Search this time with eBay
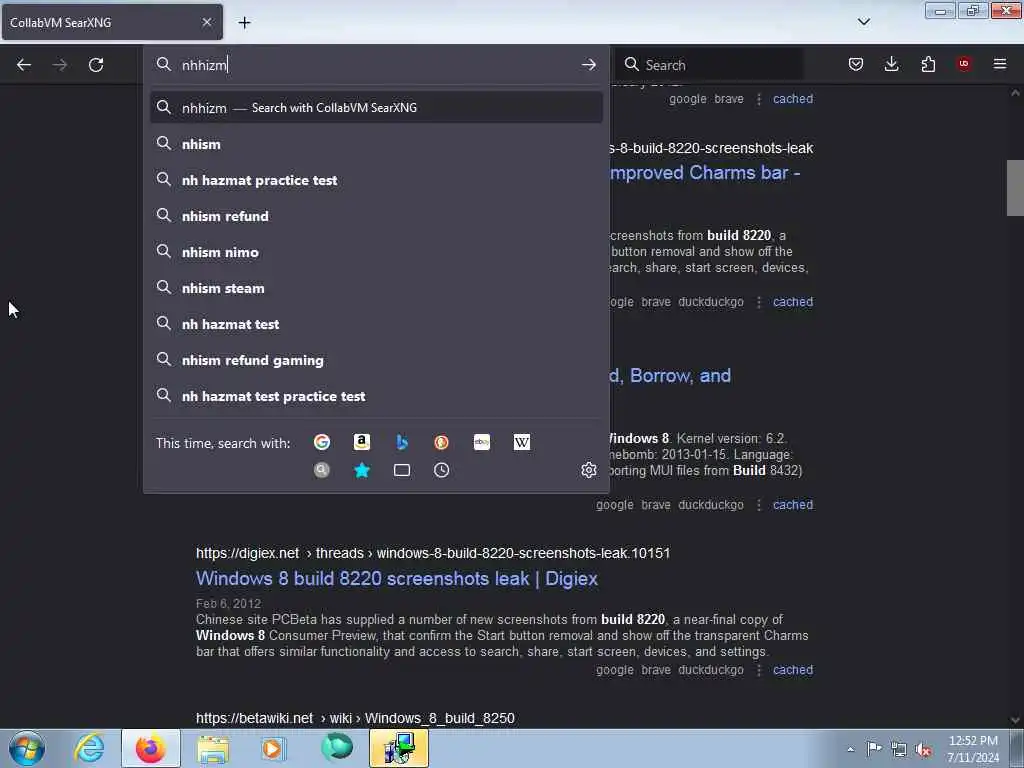Image resolution: width=1024 pixels, height=768 pixels. coord(482,442)
